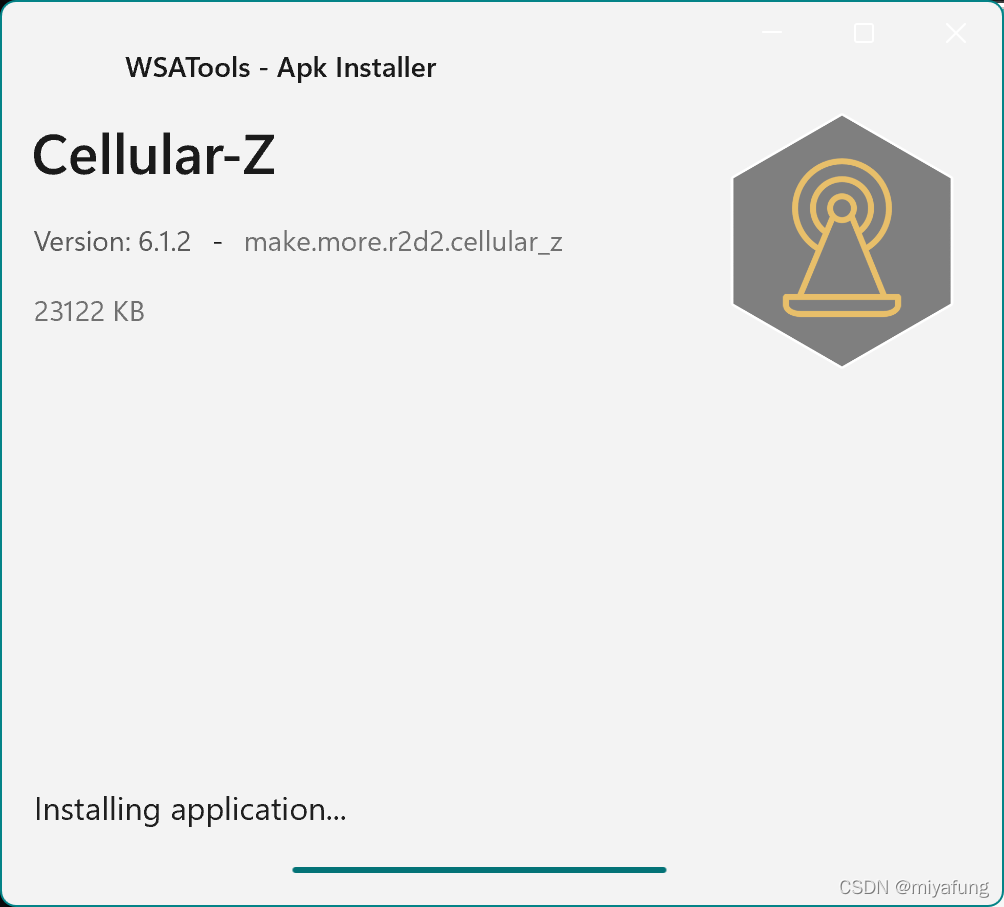This screenshot has height=907, width=1004.
Task: Click the "Apk Installer" title text
Action: 356,68
